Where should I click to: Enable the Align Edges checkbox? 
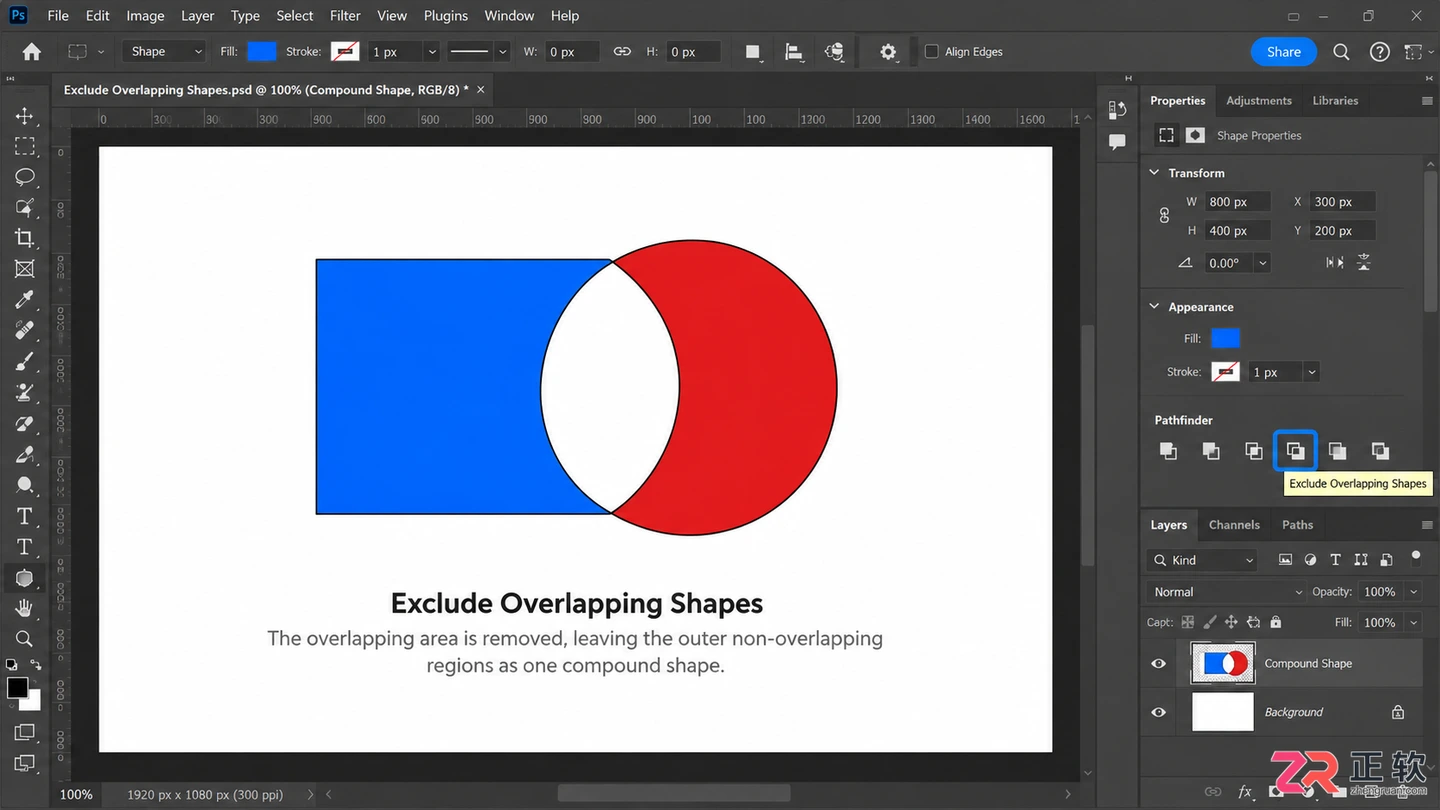pyautogui.click(x=932, y=52)
